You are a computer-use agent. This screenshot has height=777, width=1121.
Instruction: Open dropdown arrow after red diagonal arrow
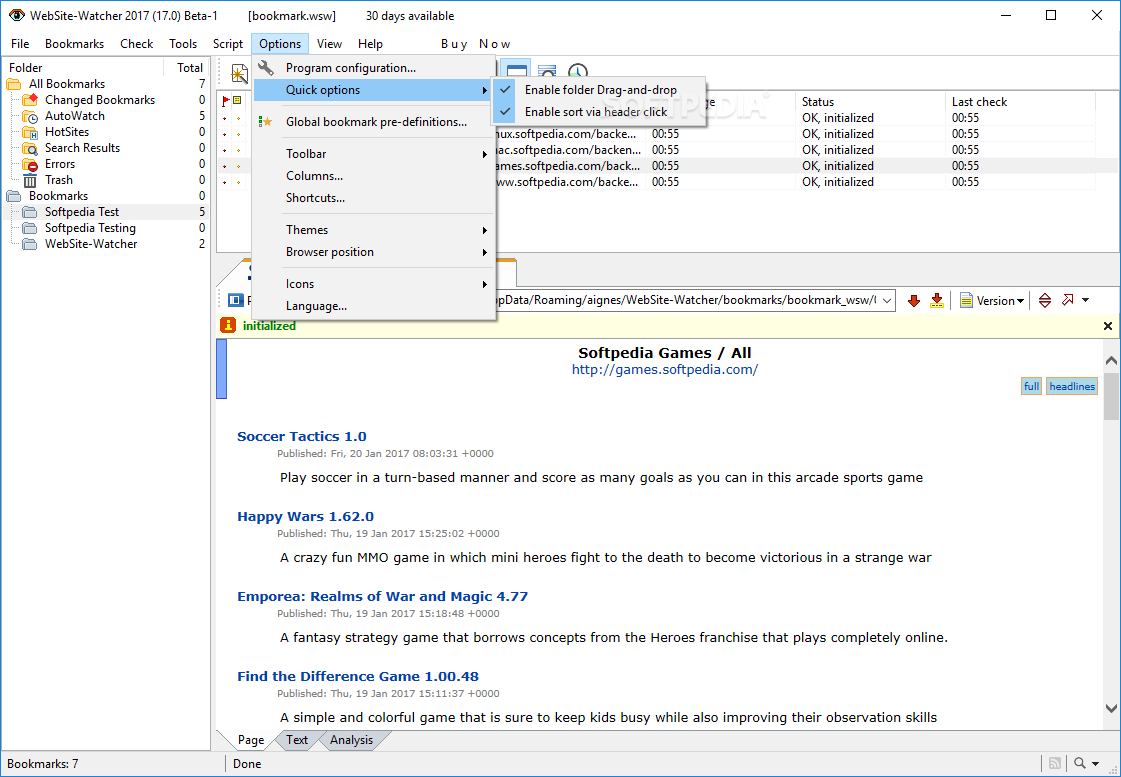coord(1085,300)
